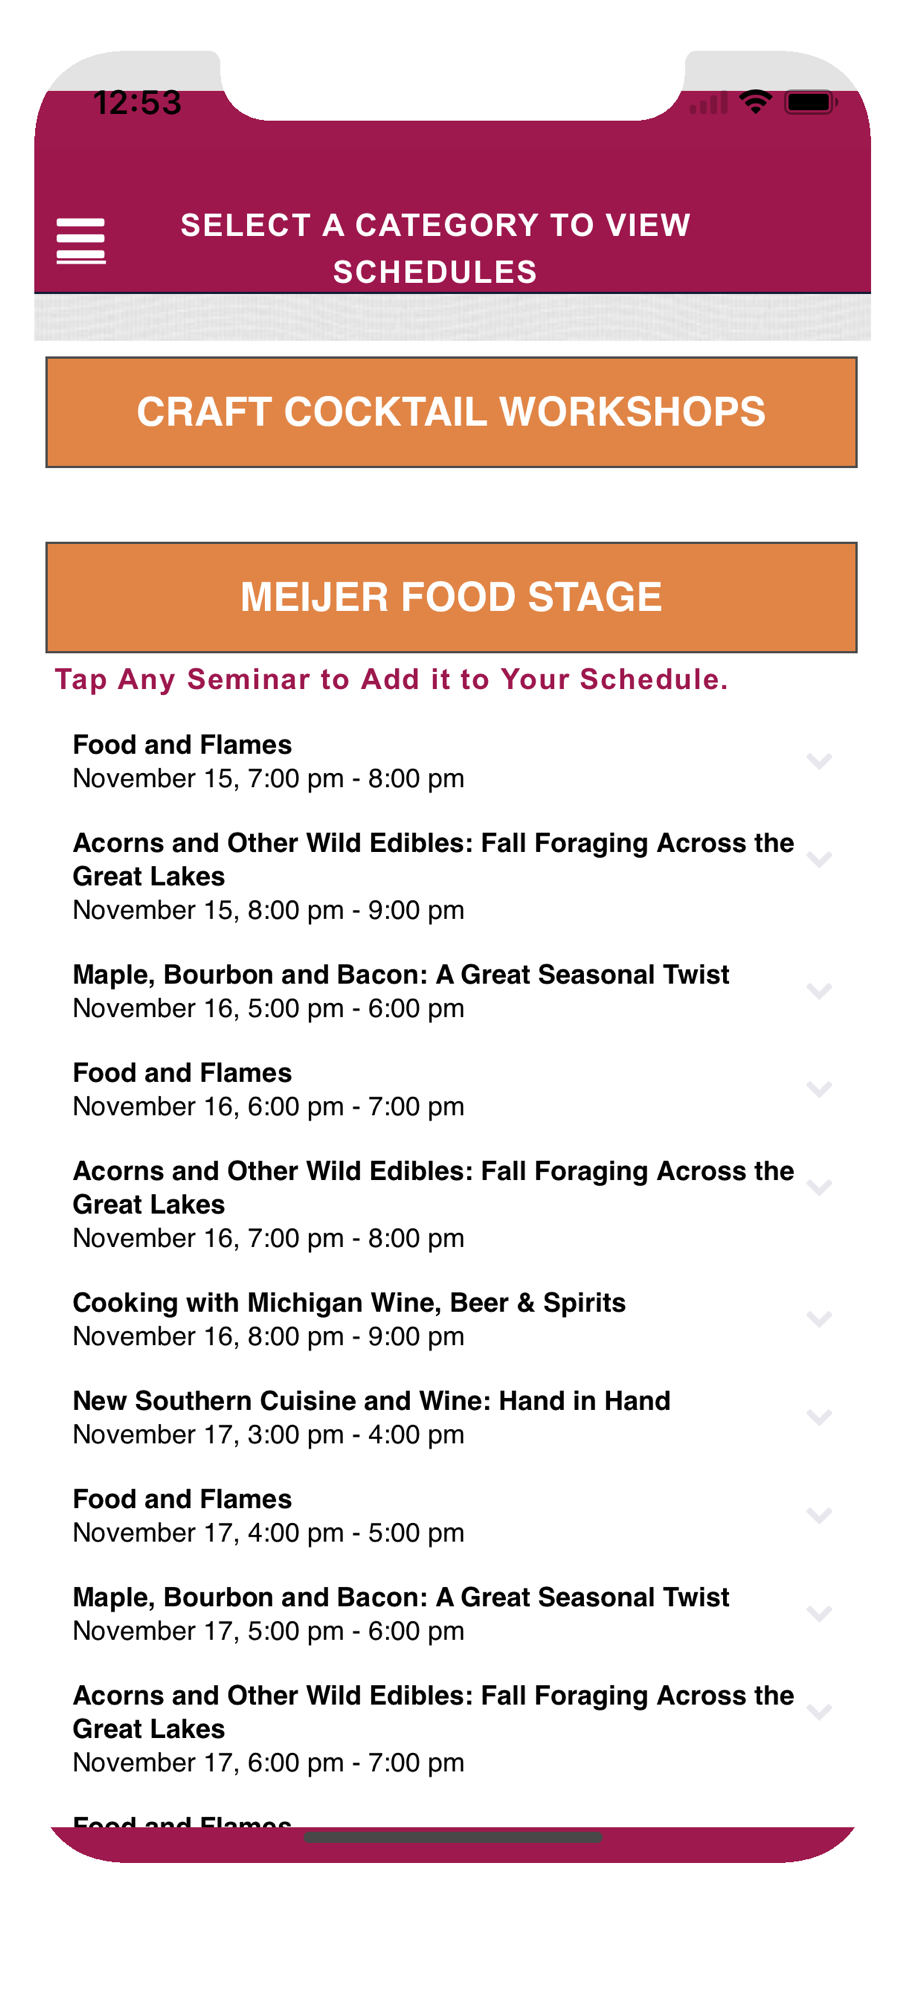The height and width of the screenshot is (2000, 924).
Task: Expand Acorns and Other Wild Edibles November 15
Action: 819,860
